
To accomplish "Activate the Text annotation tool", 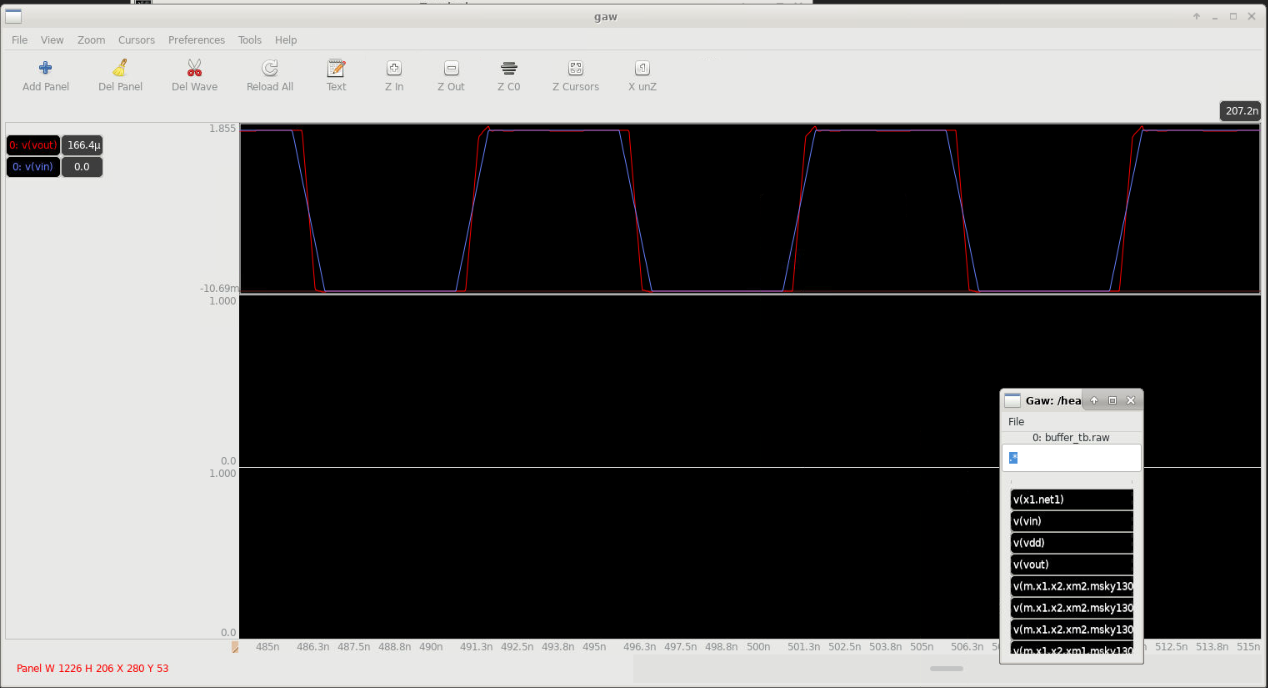I will tap(336, 68).
